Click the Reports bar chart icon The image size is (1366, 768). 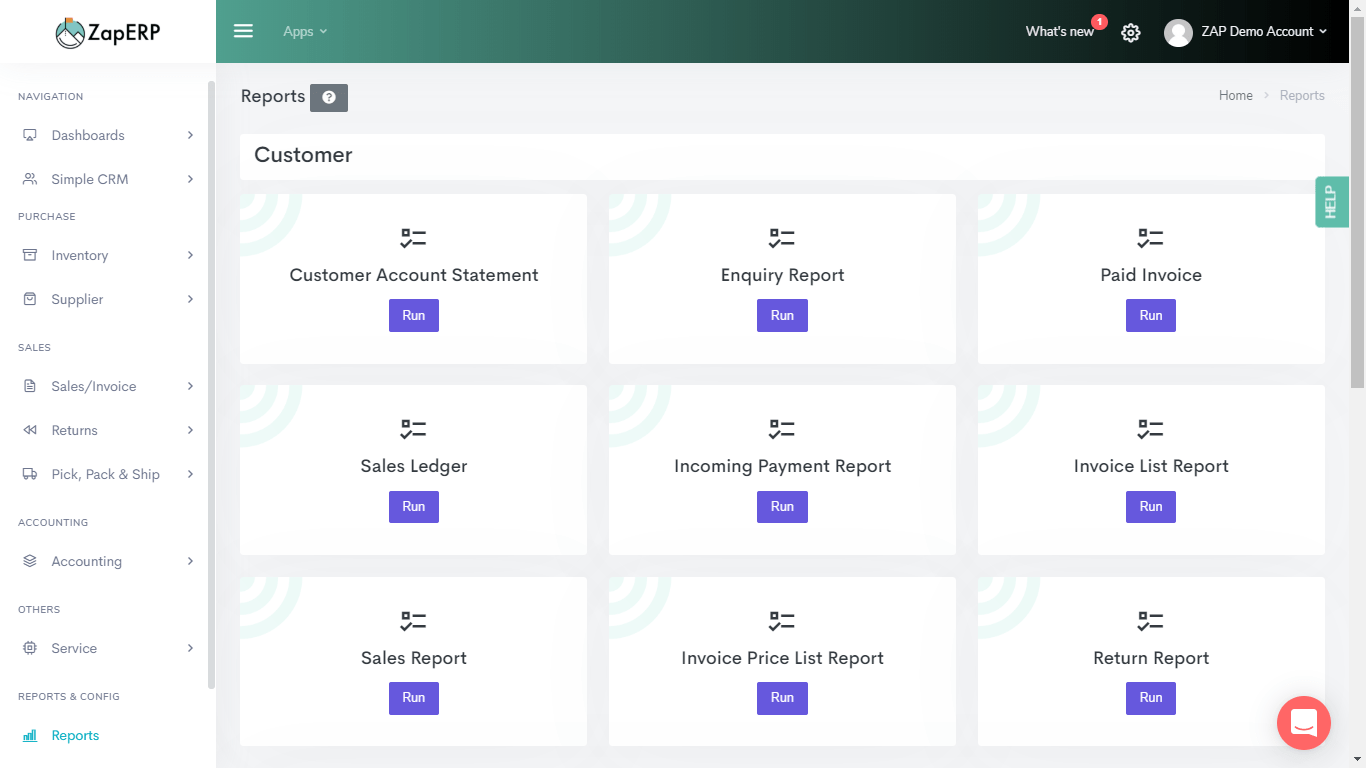[30, 735]
